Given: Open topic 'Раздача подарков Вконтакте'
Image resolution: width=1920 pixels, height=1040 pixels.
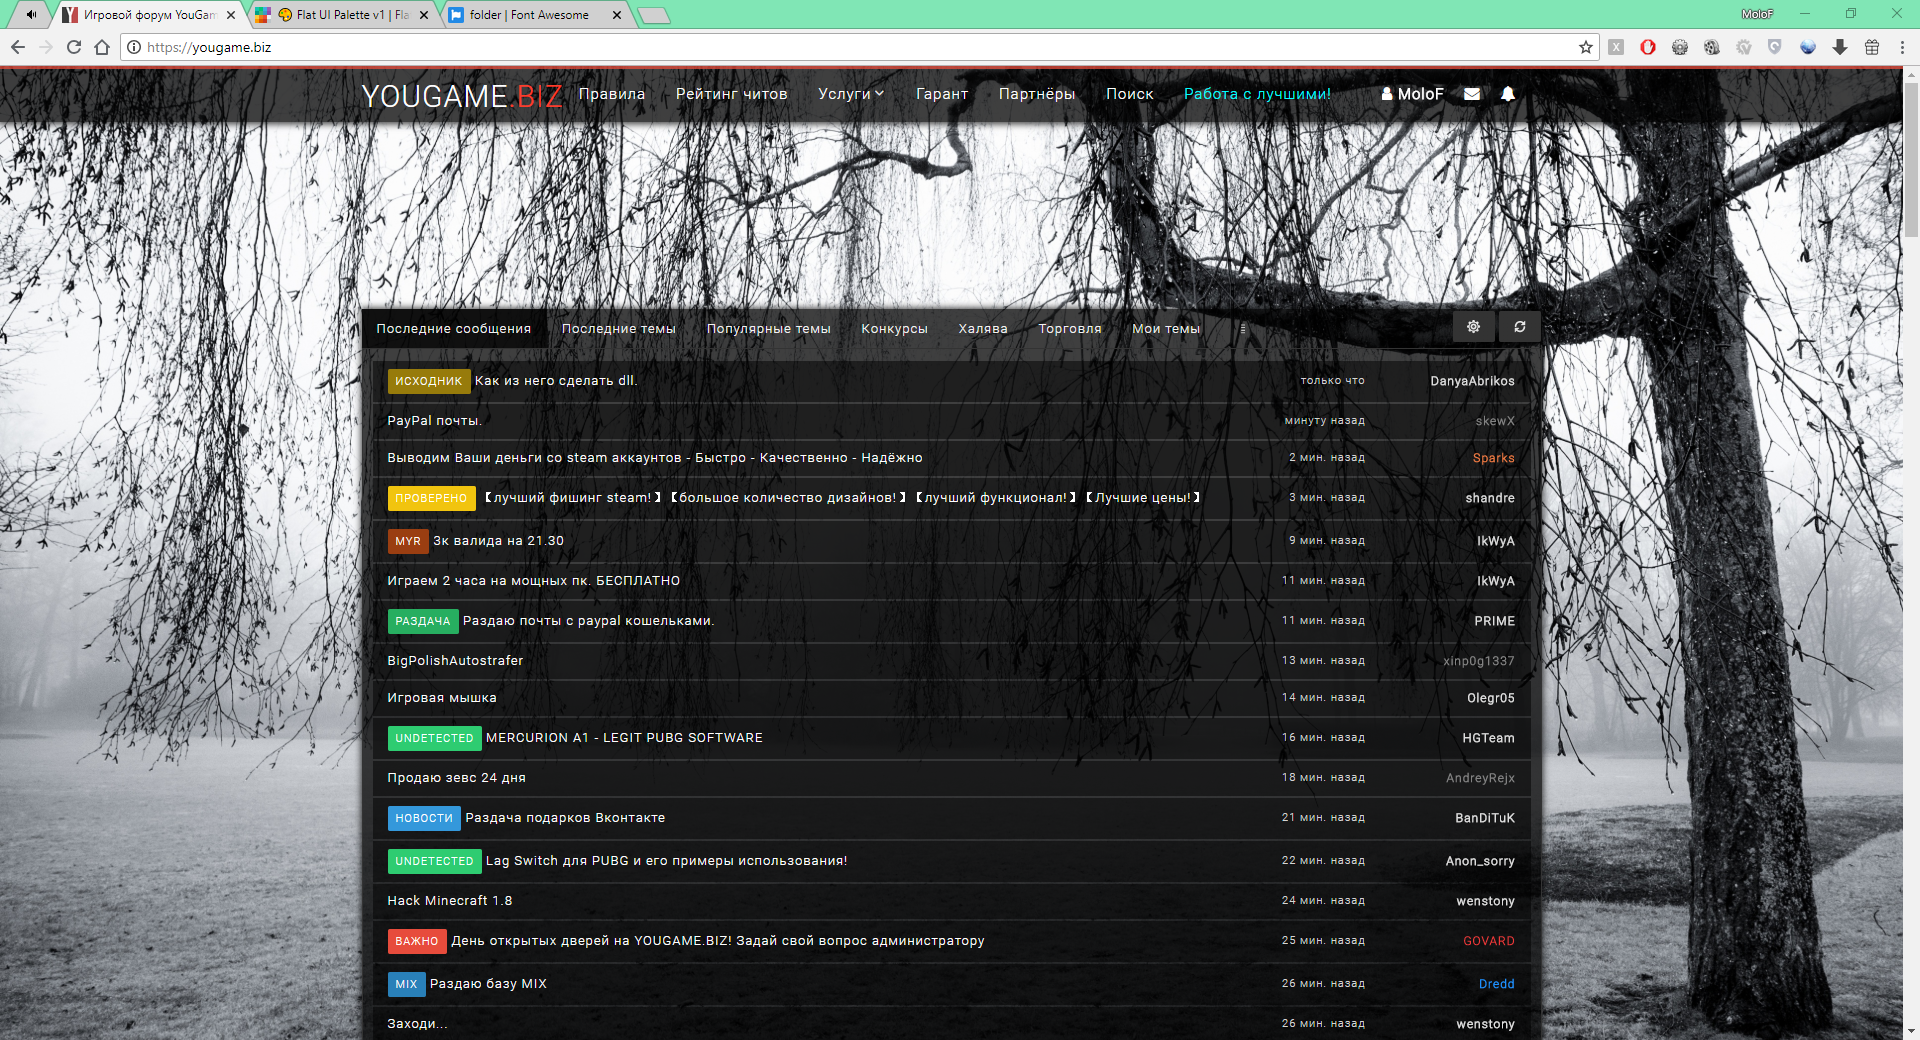Looking at the screenshot, I should (565, 818).
